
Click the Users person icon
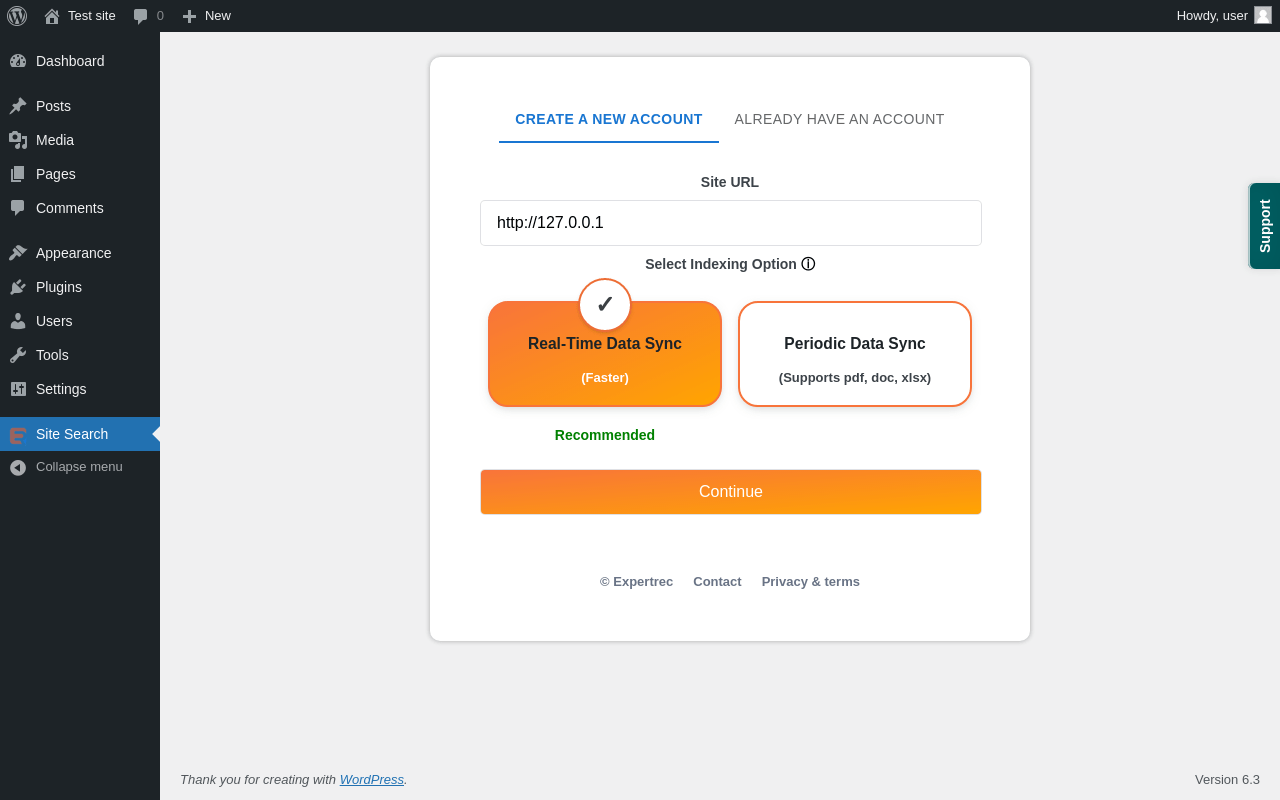click(x=18, y=321)
